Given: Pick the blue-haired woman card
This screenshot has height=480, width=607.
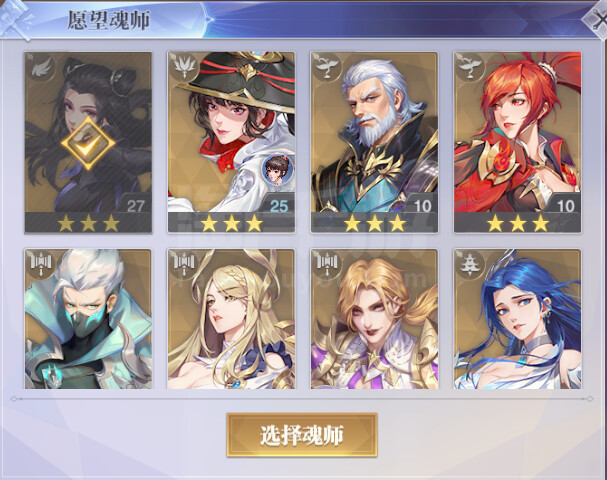Looking at the screenshot, I should (x=517, y=319).
